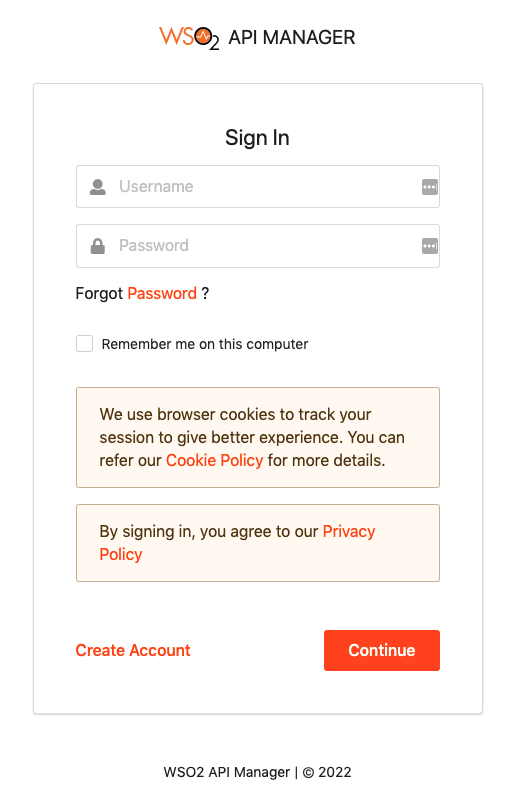
Task: Click the browser cookies notice box
Action: coord(258,438)
